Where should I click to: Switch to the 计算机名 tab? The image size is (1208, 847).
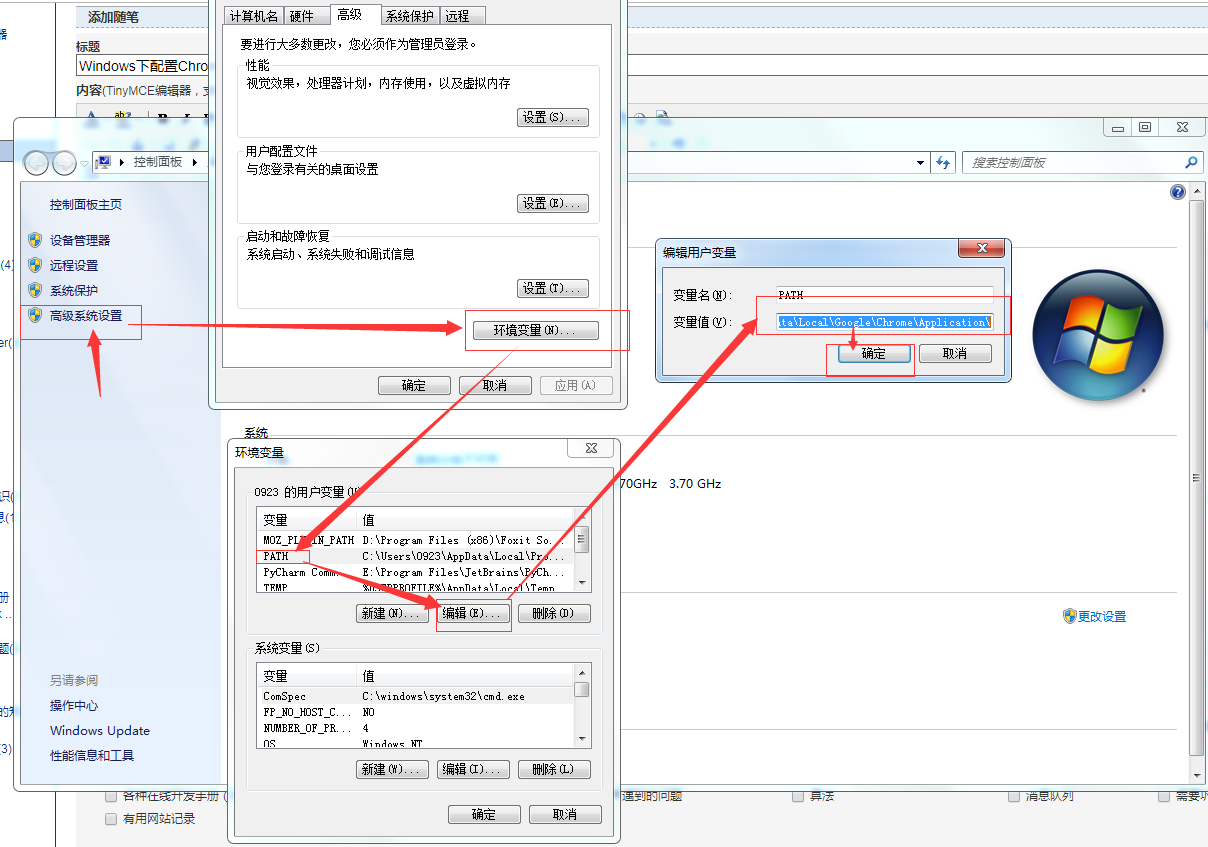click(x=258, y=15)
